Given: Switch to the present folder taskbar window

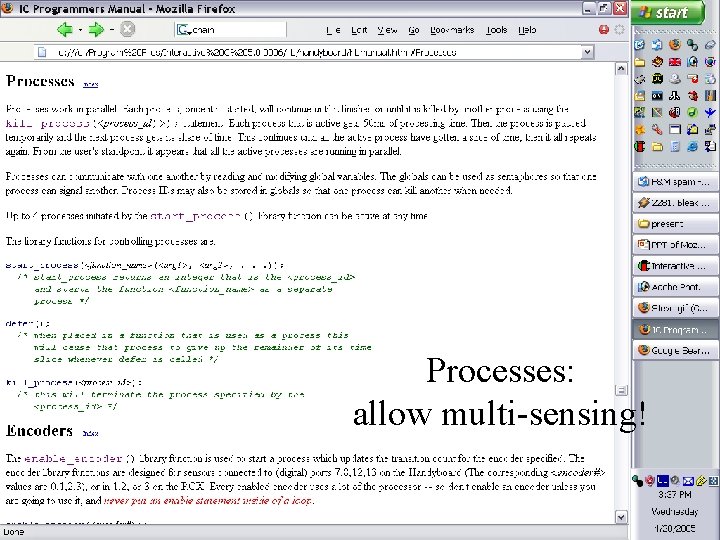Looking at the screenshot, I should coord(675,224).
